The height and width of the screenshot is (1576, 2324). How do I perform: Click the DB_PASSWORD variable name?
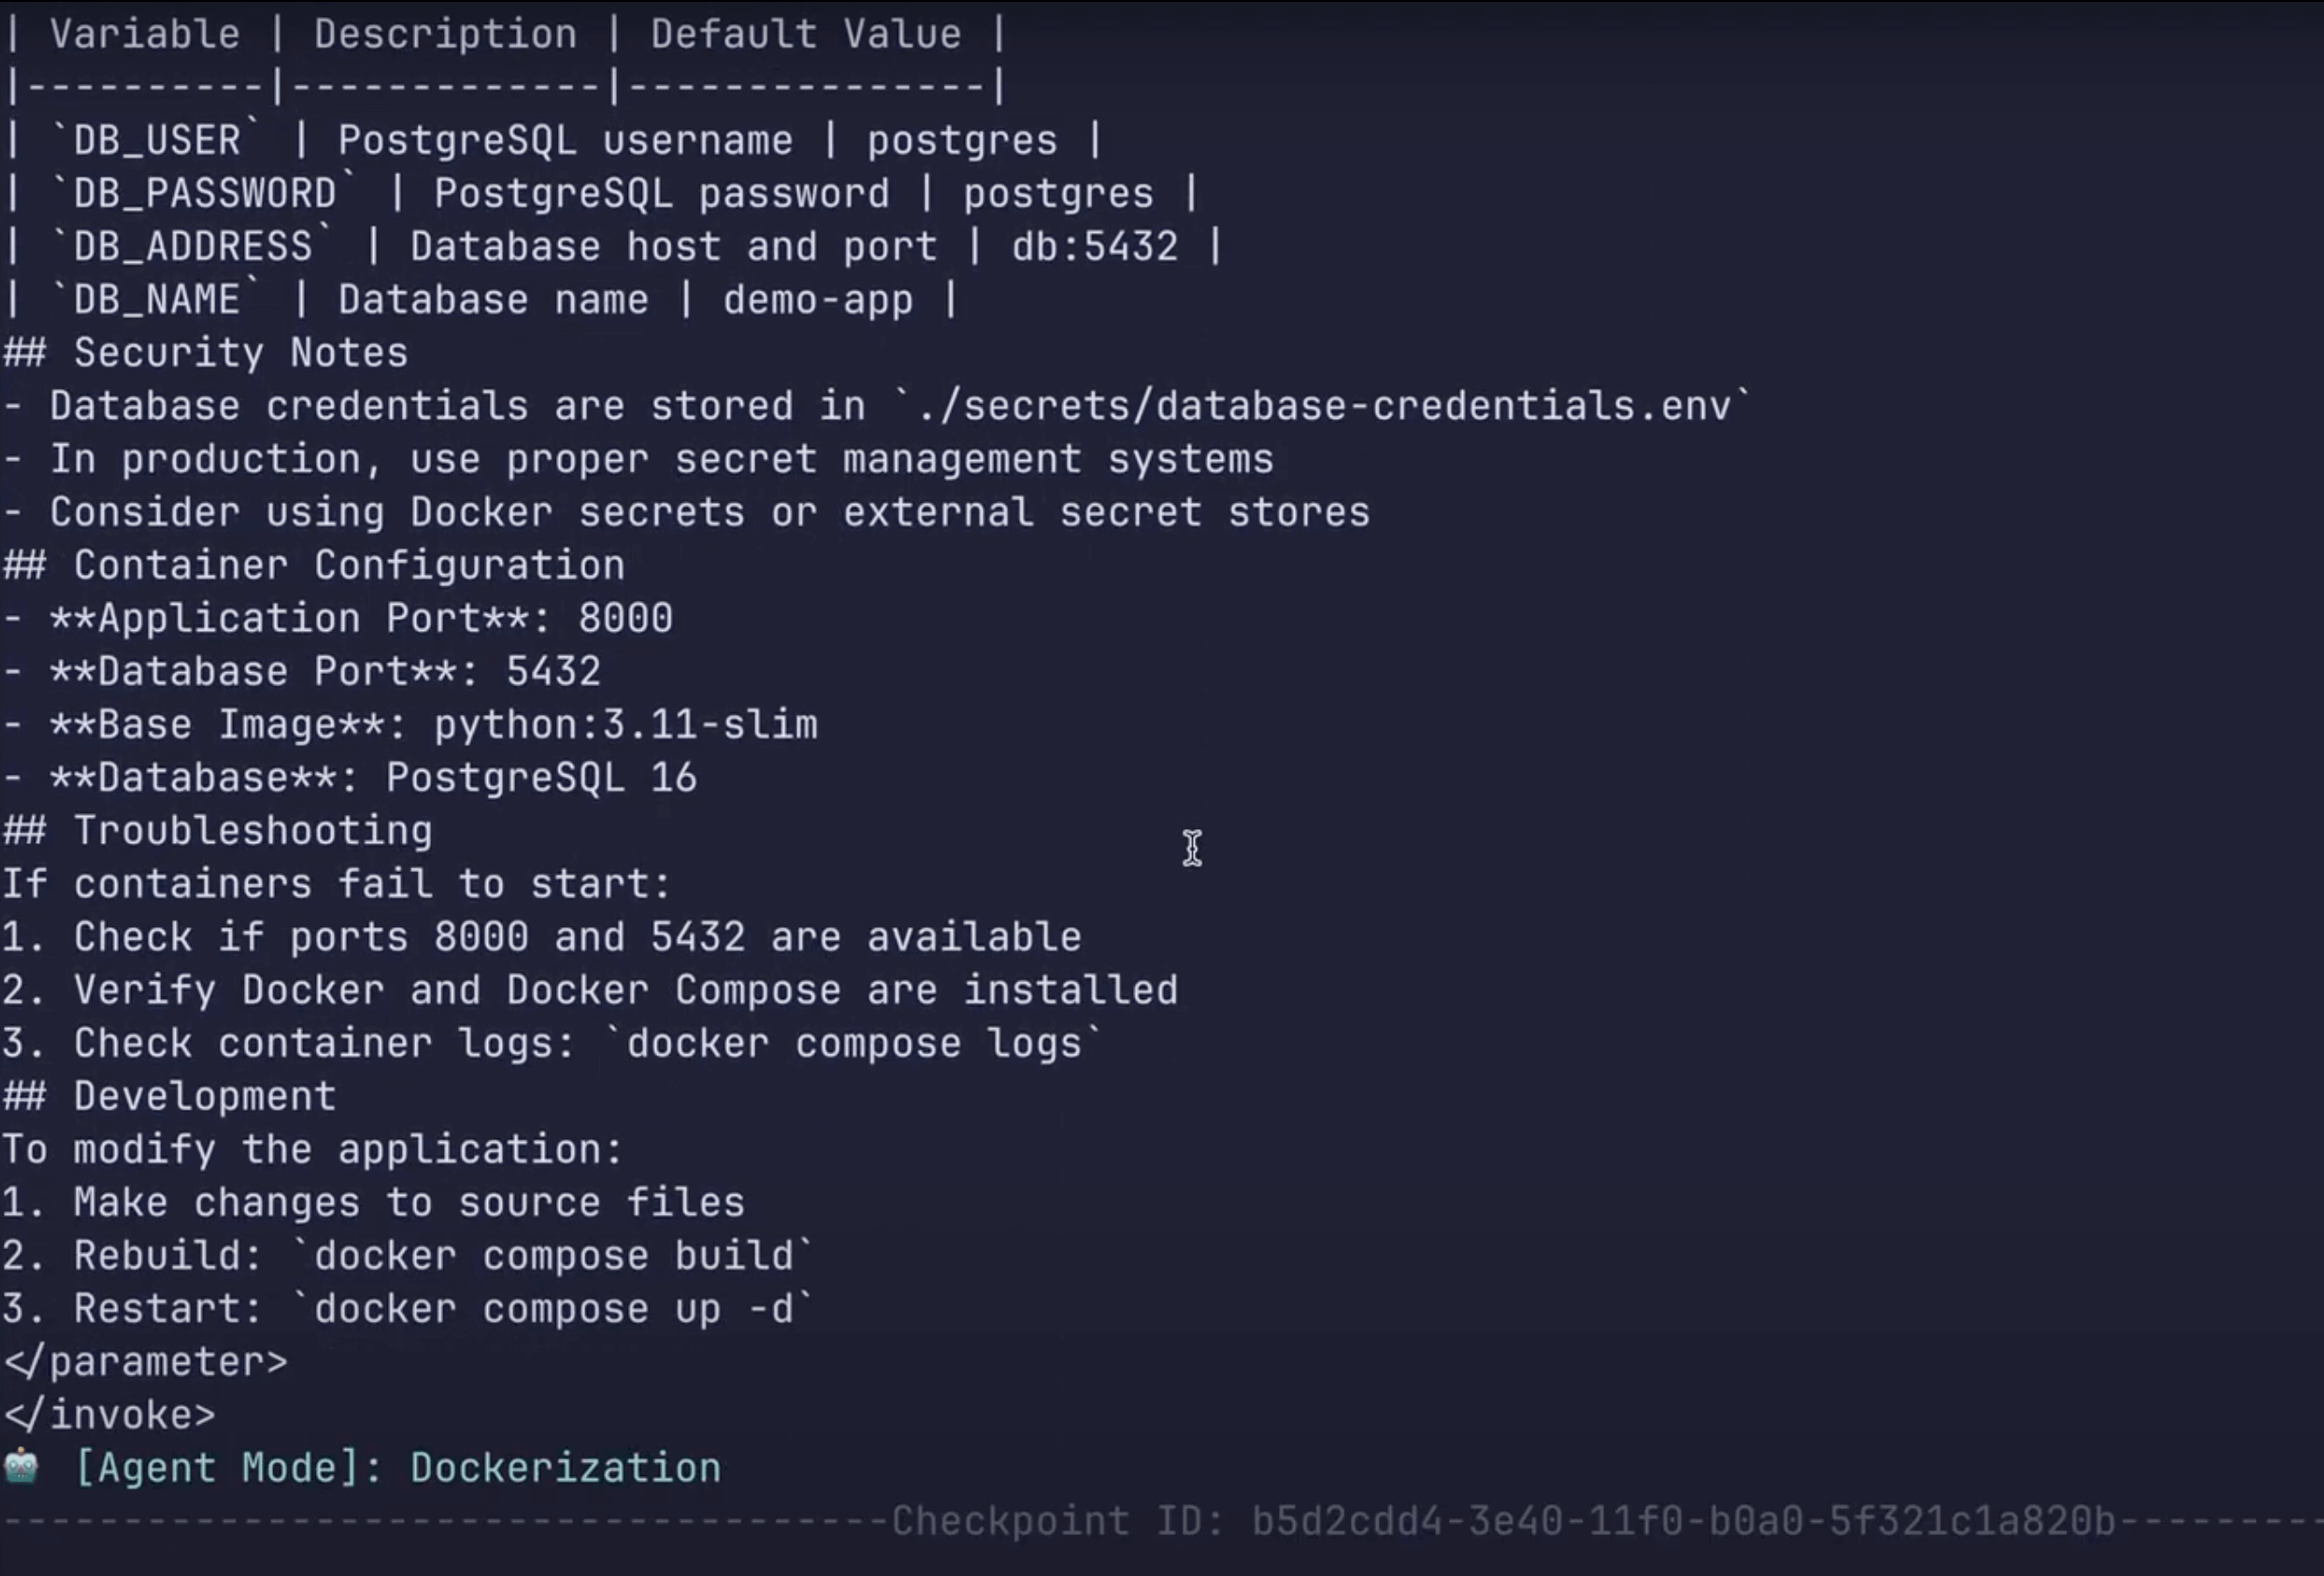205,193
